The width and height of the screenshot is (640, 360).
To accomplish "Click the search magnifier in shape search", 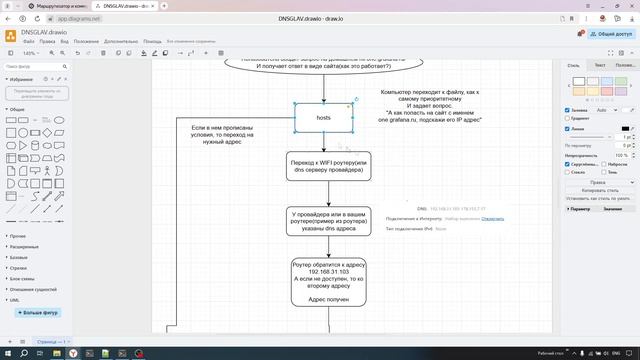I will pos(64,66).
